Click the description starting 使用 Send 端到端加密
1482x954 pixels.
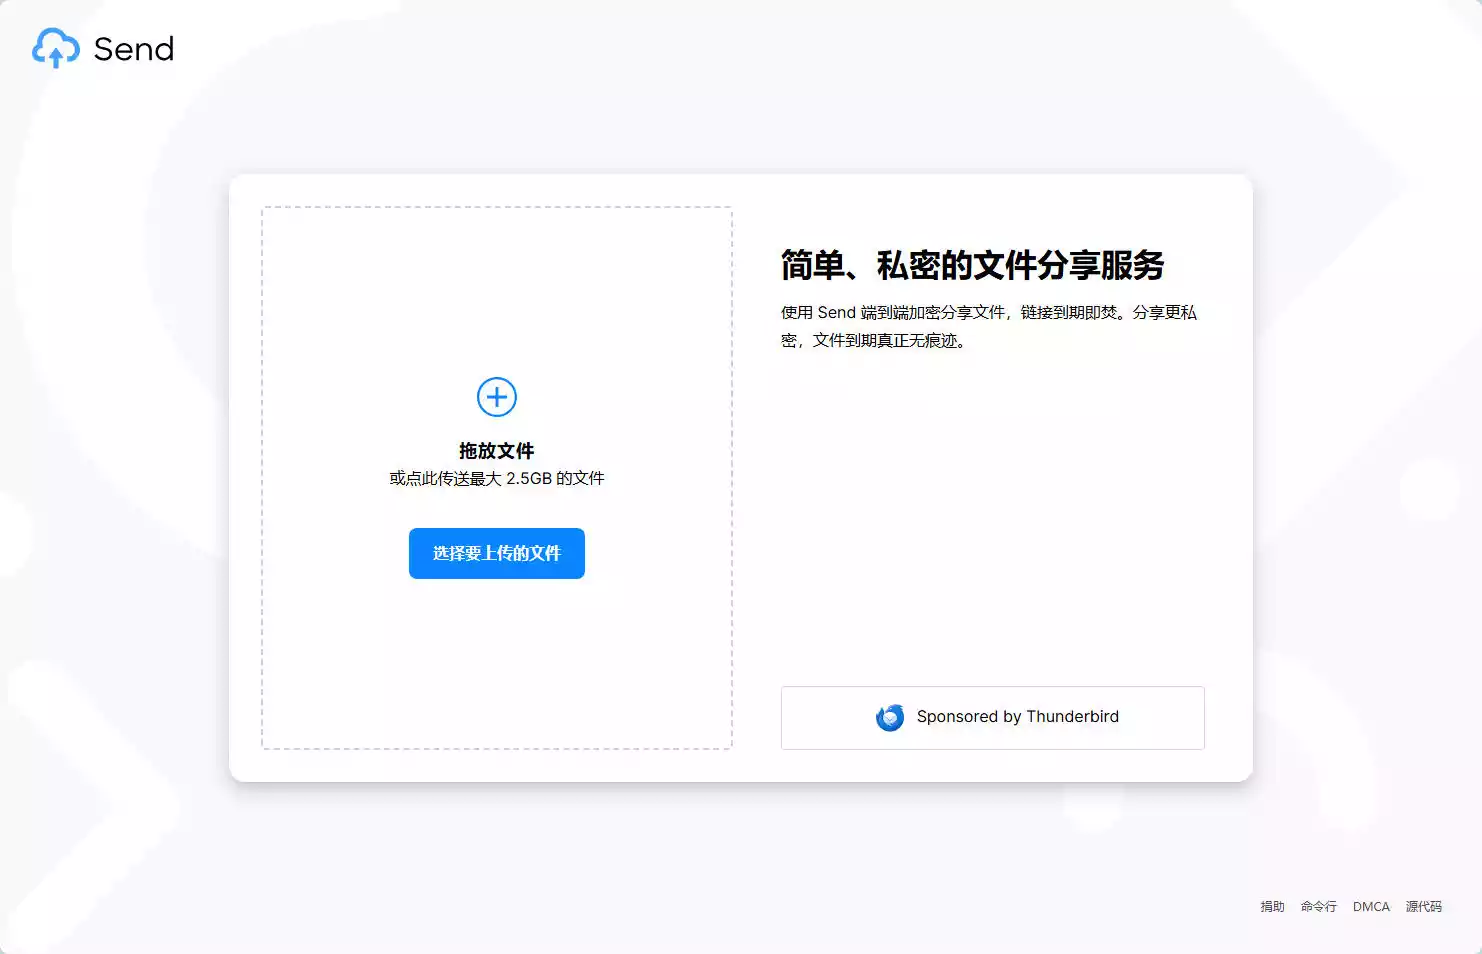989,326
